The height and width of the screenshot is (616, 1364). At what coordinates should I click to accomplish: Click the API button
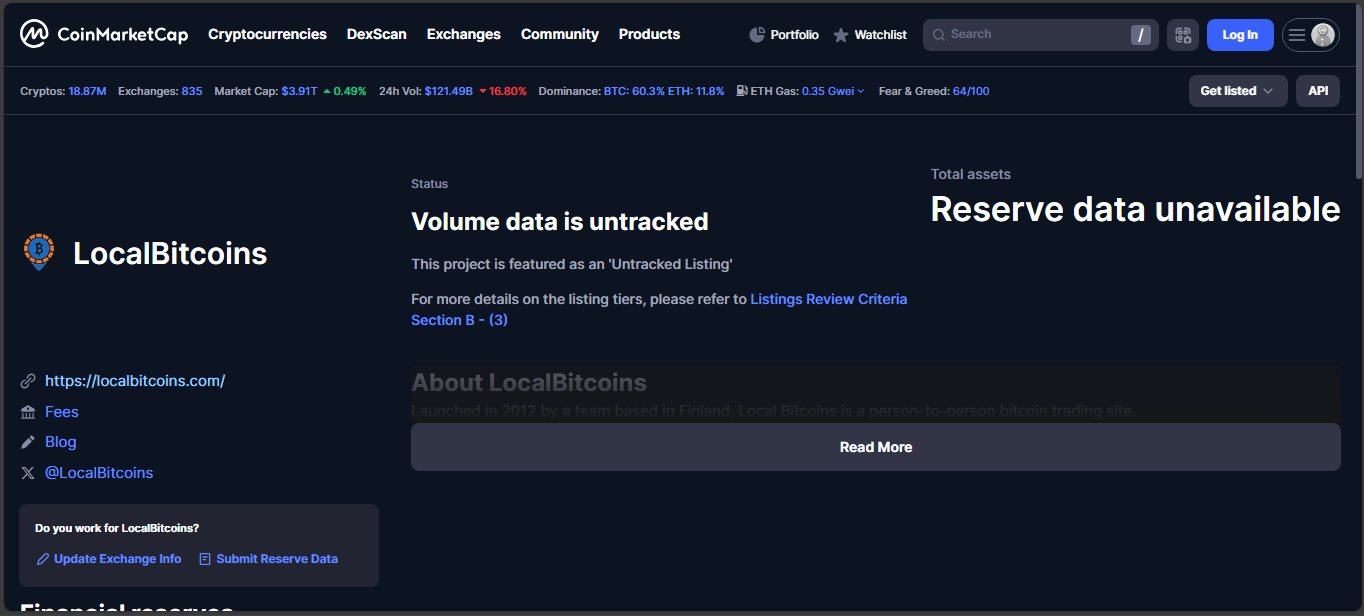[x=1318, y=91]
